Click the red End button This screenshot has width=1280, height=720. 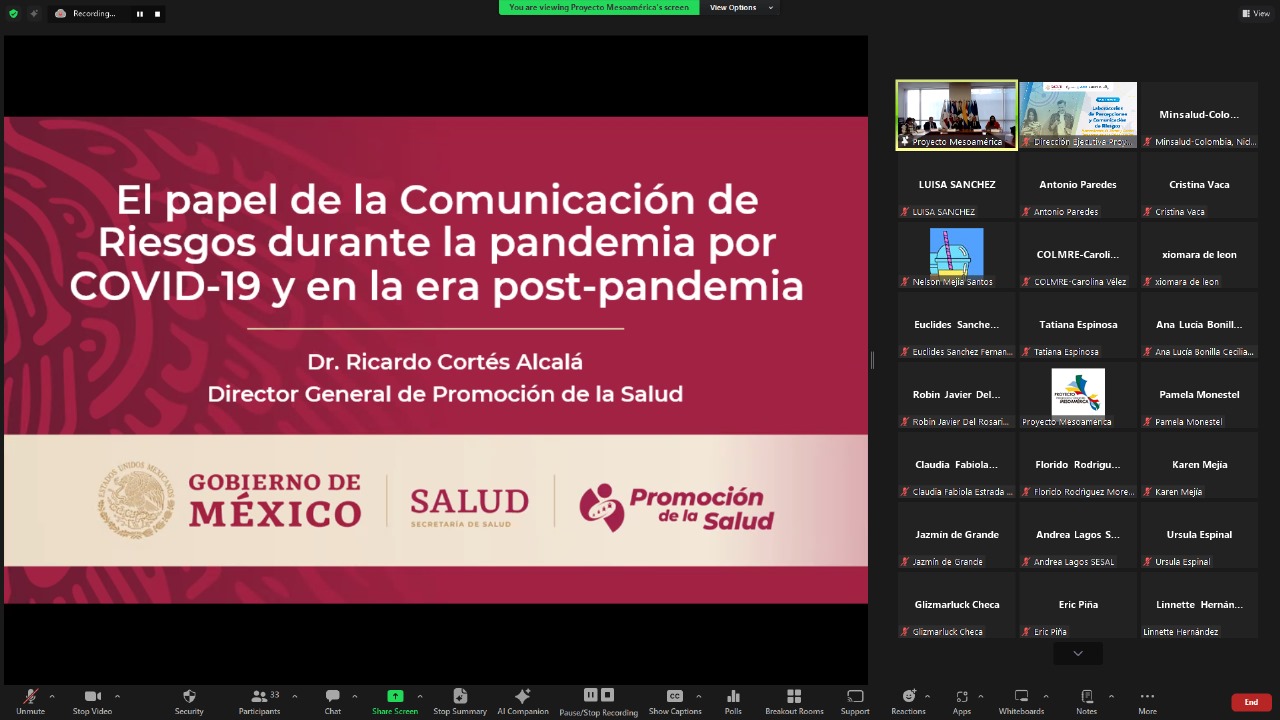1251,703
